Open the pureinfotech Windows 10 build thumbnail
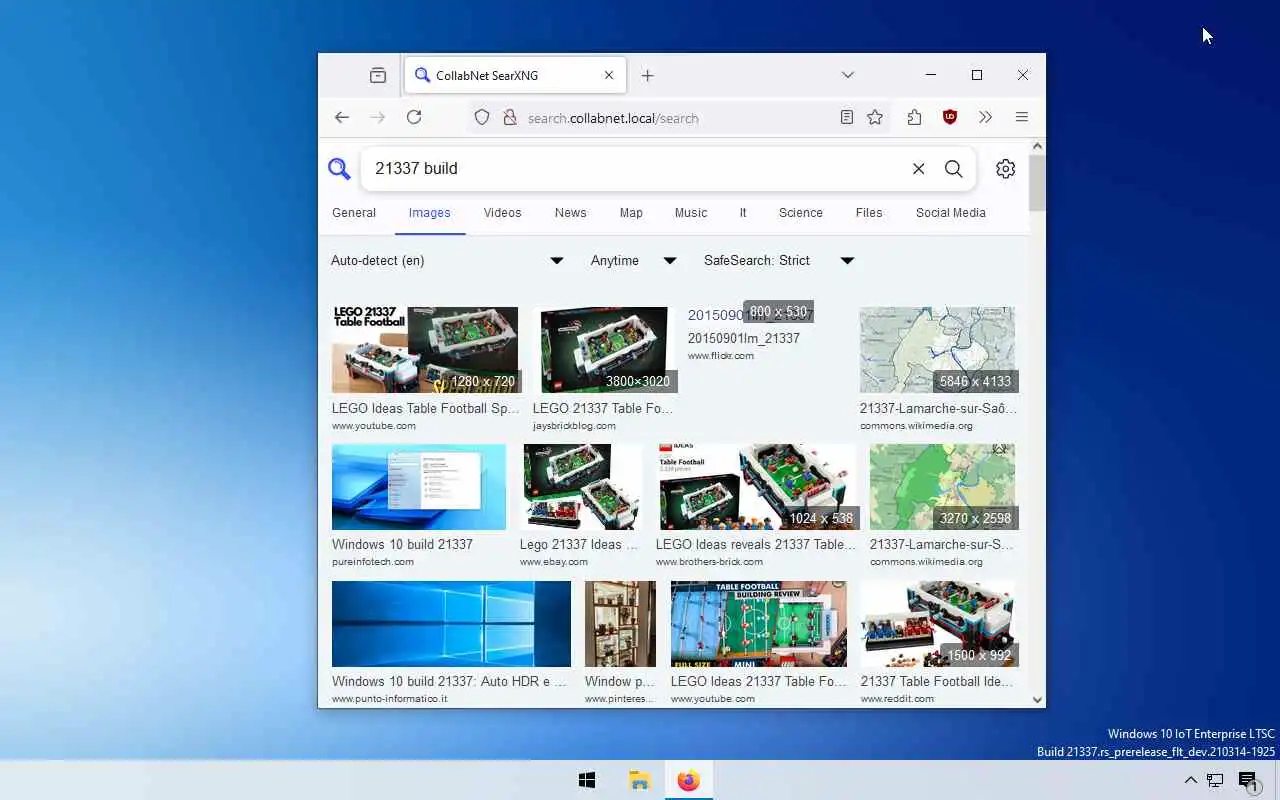 coord(419,487)
